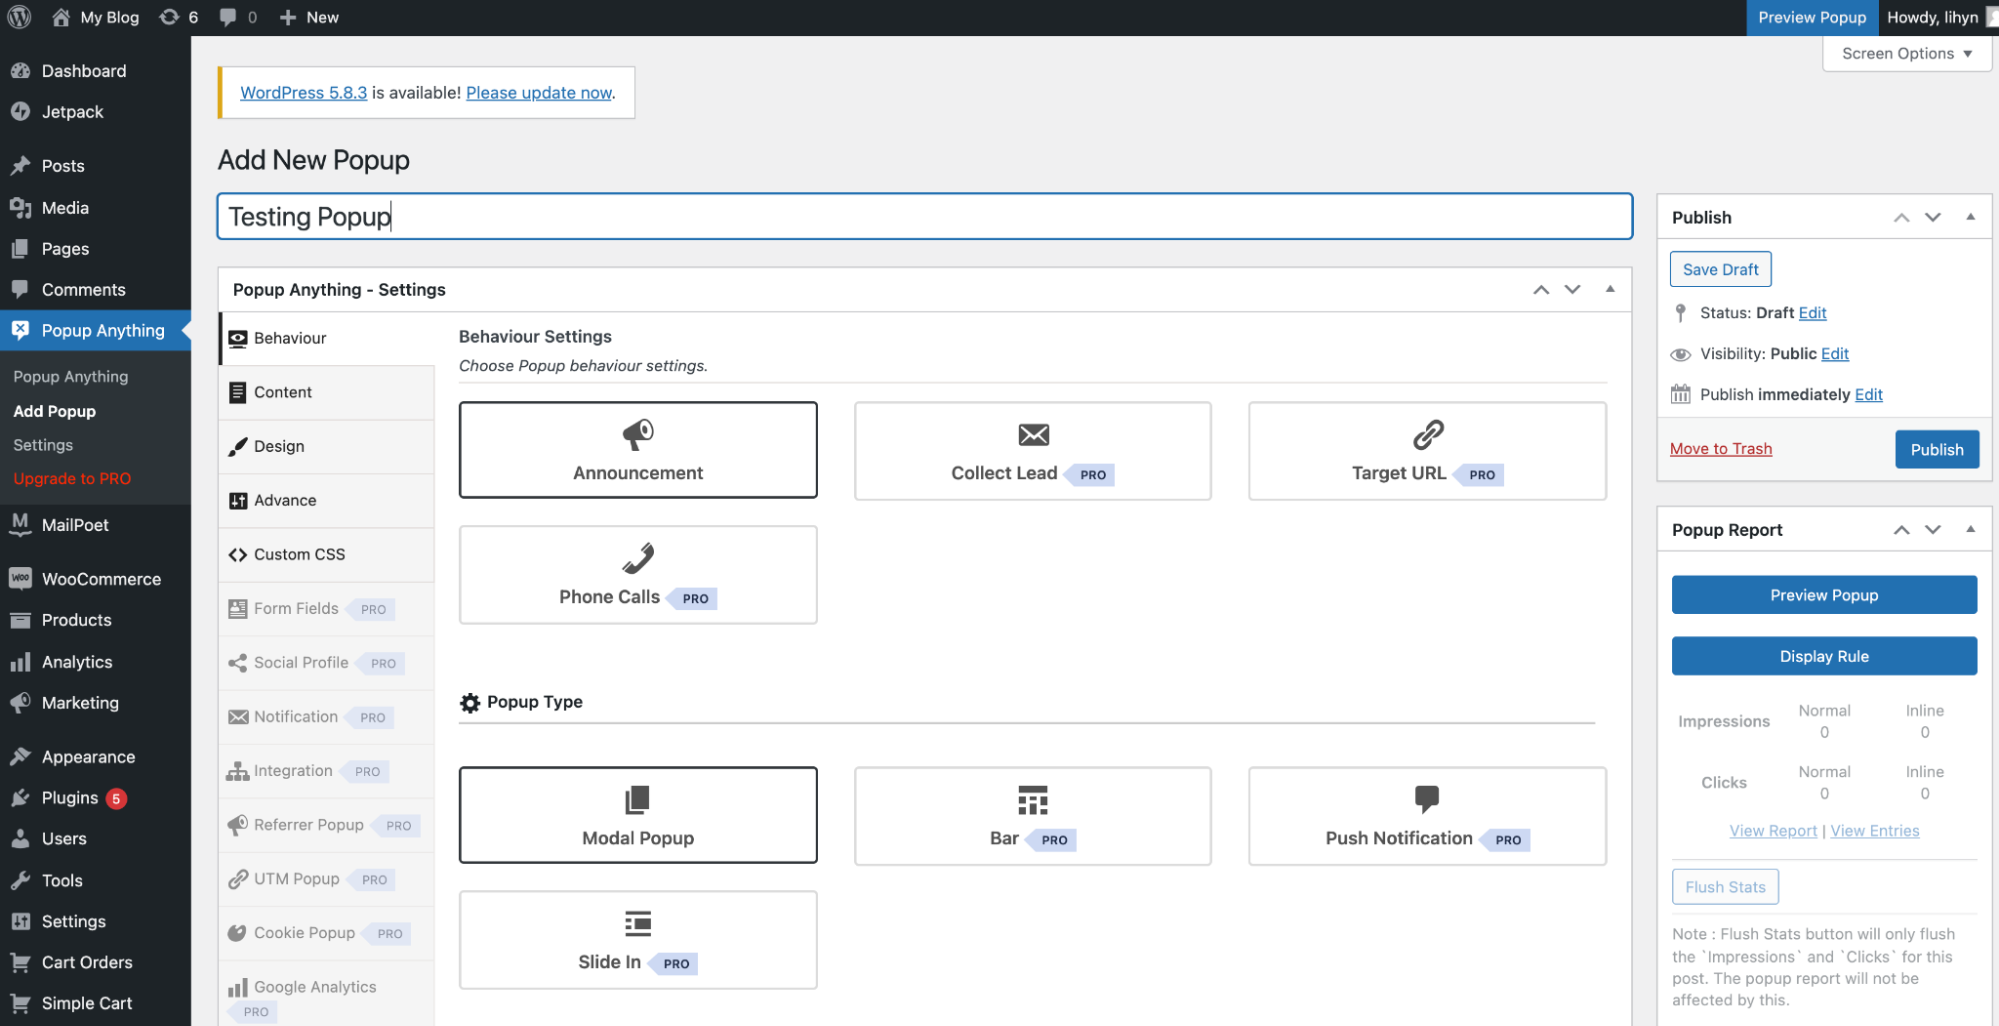Collapse the Publish panel toggle triangle
This screenshot has width=1999, height=1026.
click(x=1970, y=217)
